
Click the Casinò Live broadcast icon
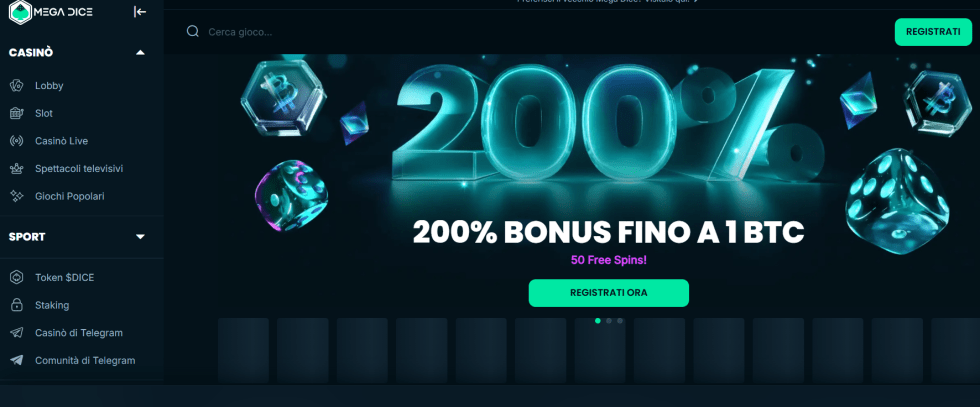coord(16,141)
